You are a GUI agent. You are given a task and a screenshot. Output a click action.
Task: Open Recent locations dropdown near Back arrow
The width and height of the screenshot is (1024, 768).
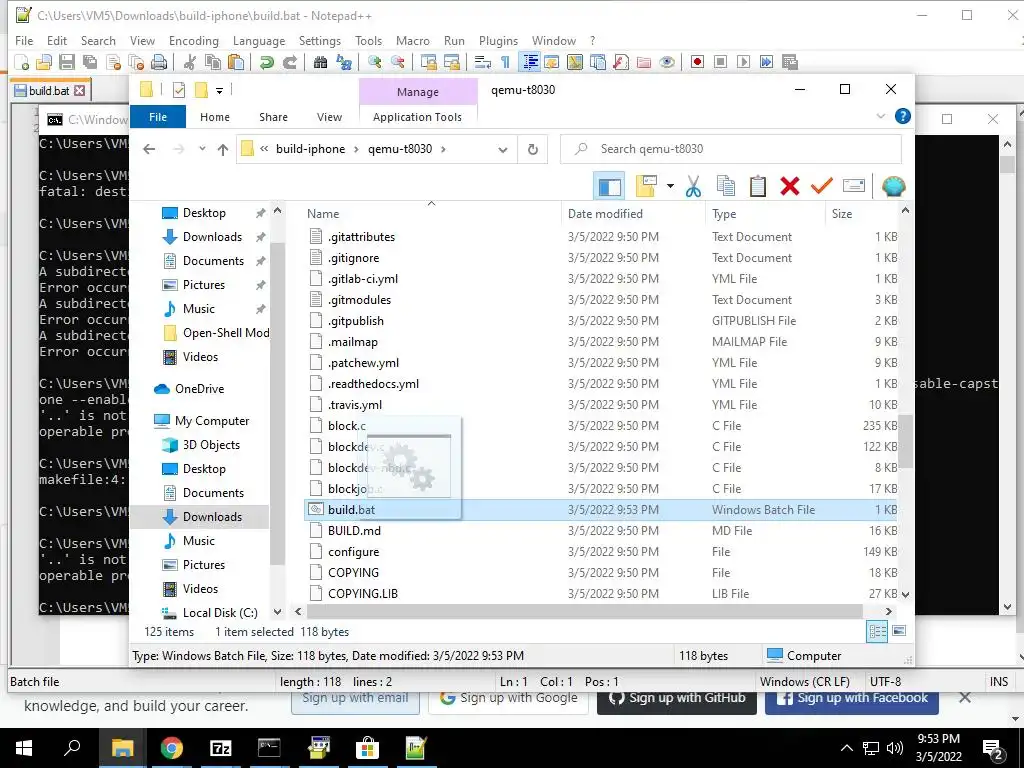click(202, 149)
